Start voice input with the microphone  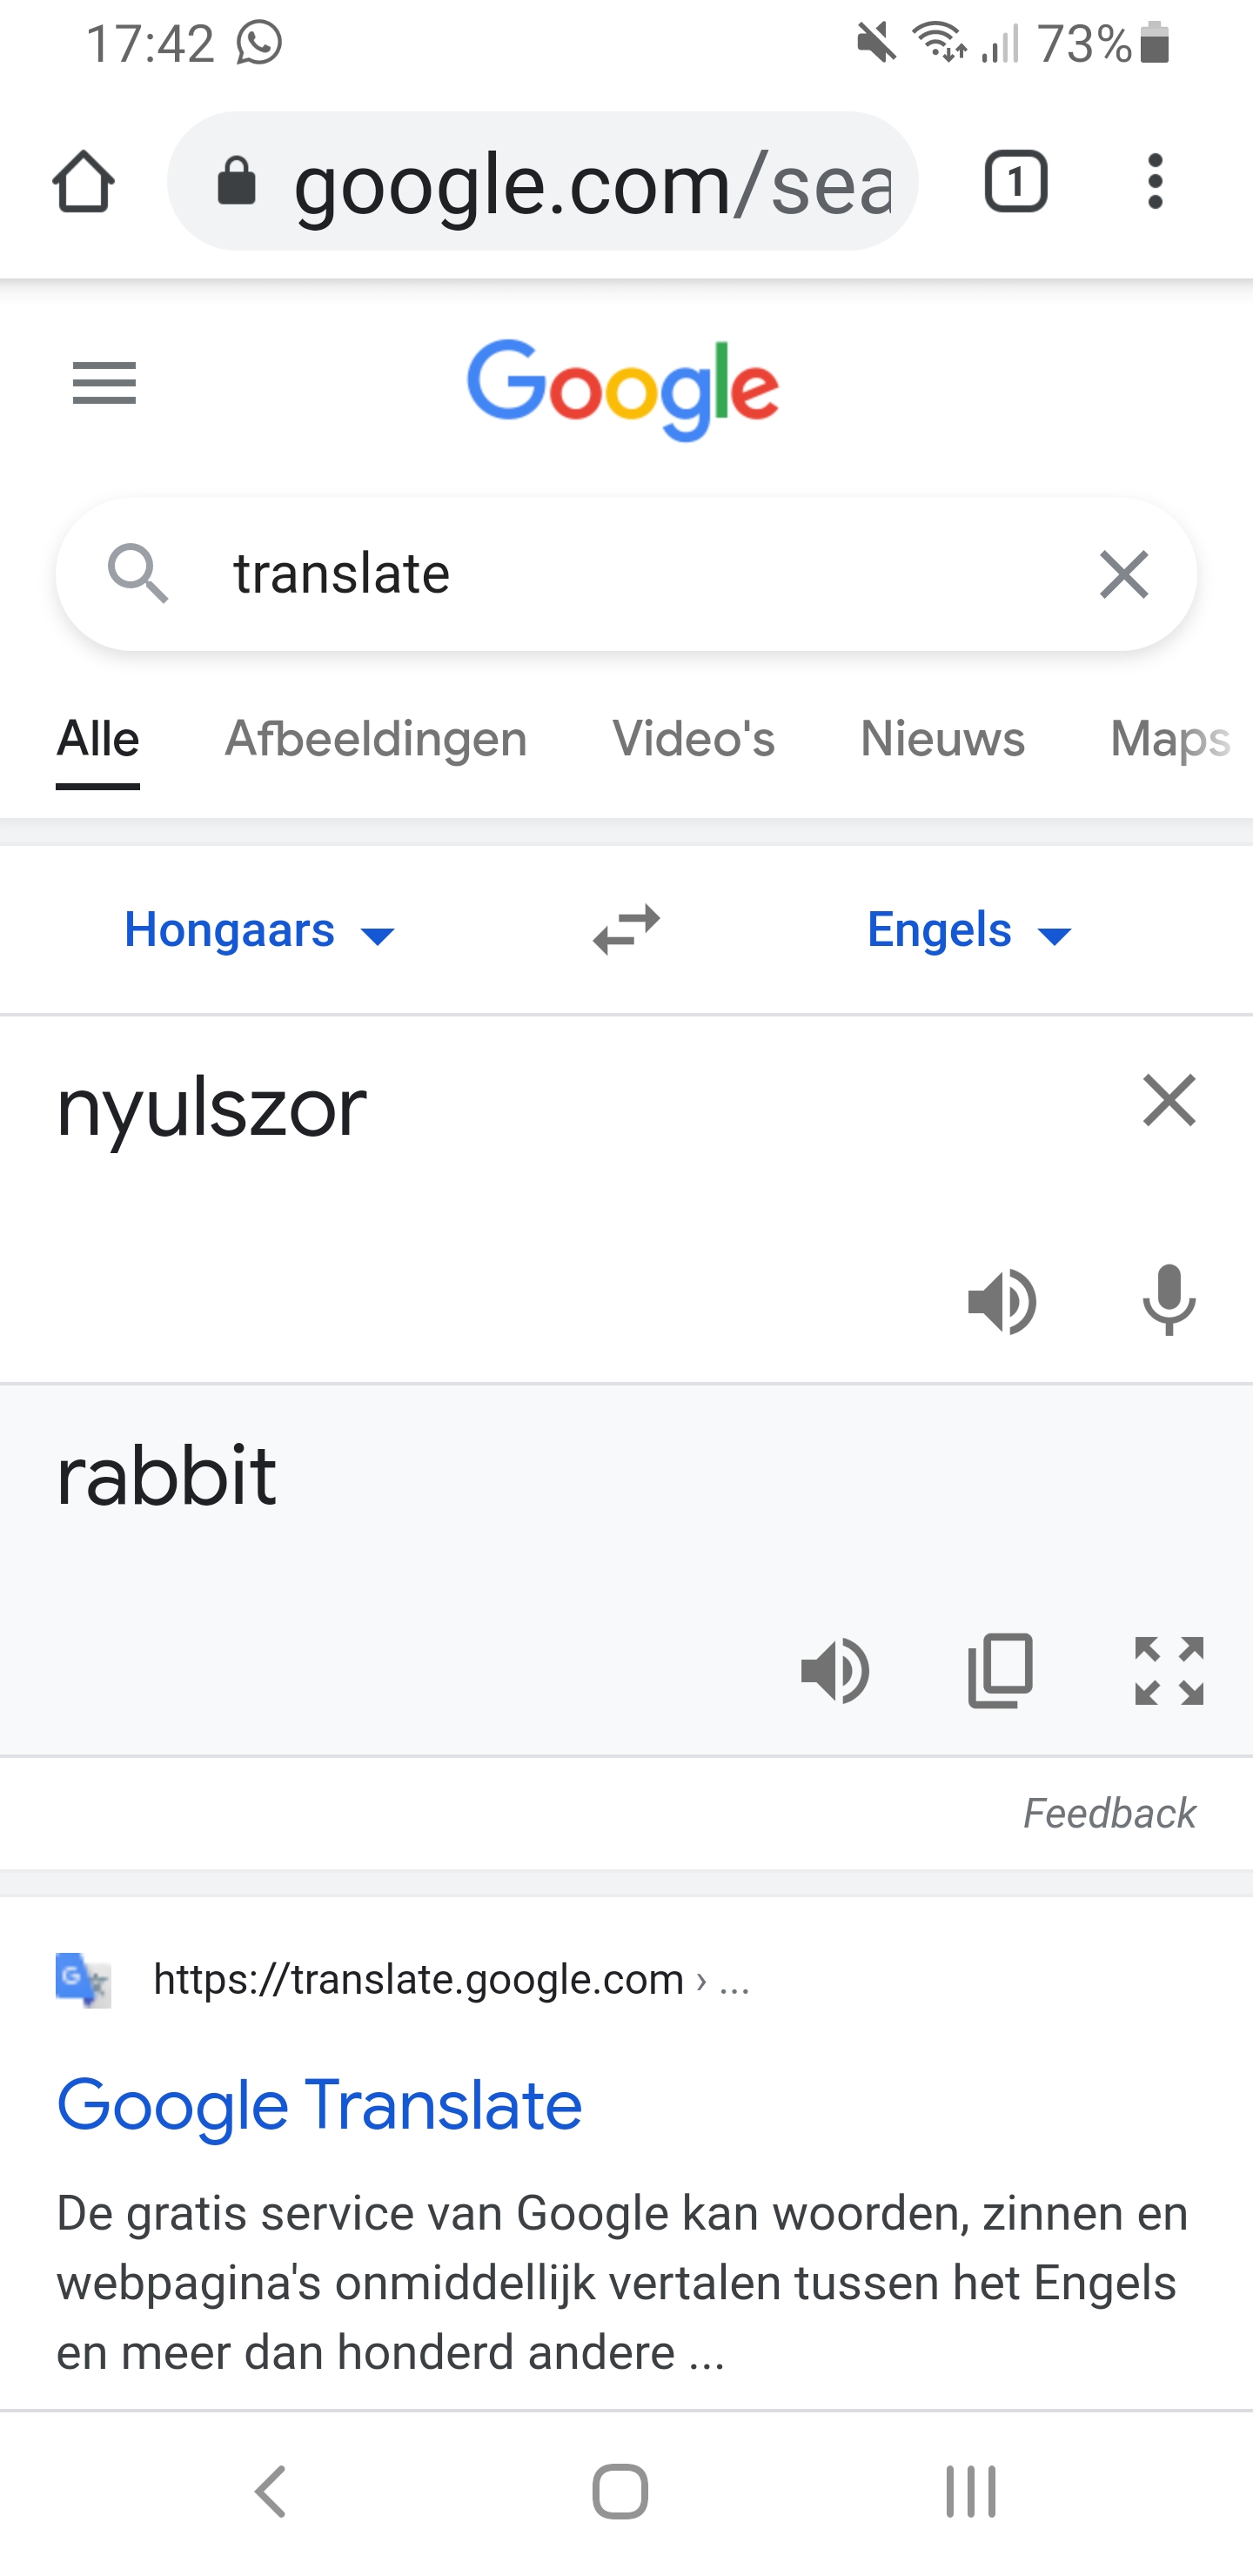click(1168, 1300)
